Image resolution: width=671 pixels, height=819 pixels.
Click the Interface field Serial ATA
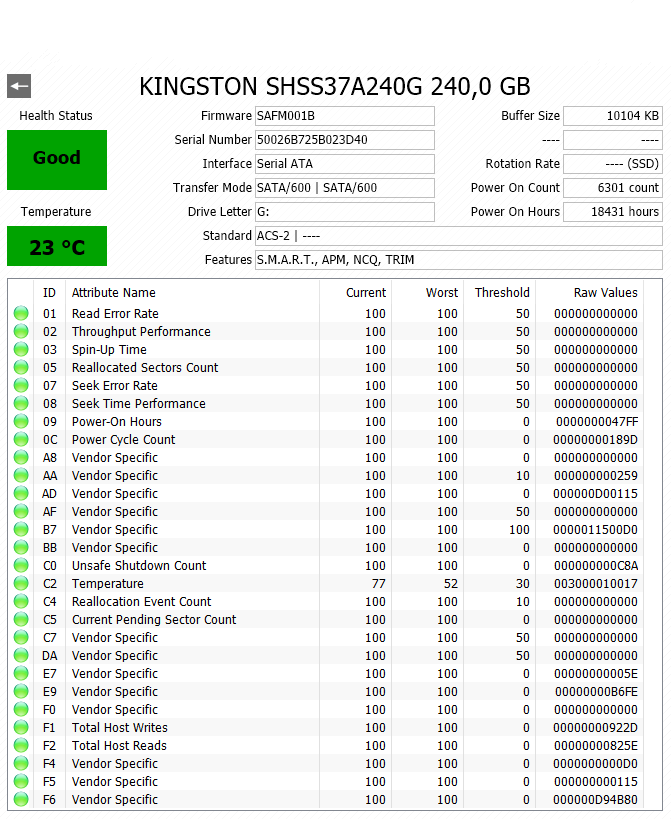345,164
